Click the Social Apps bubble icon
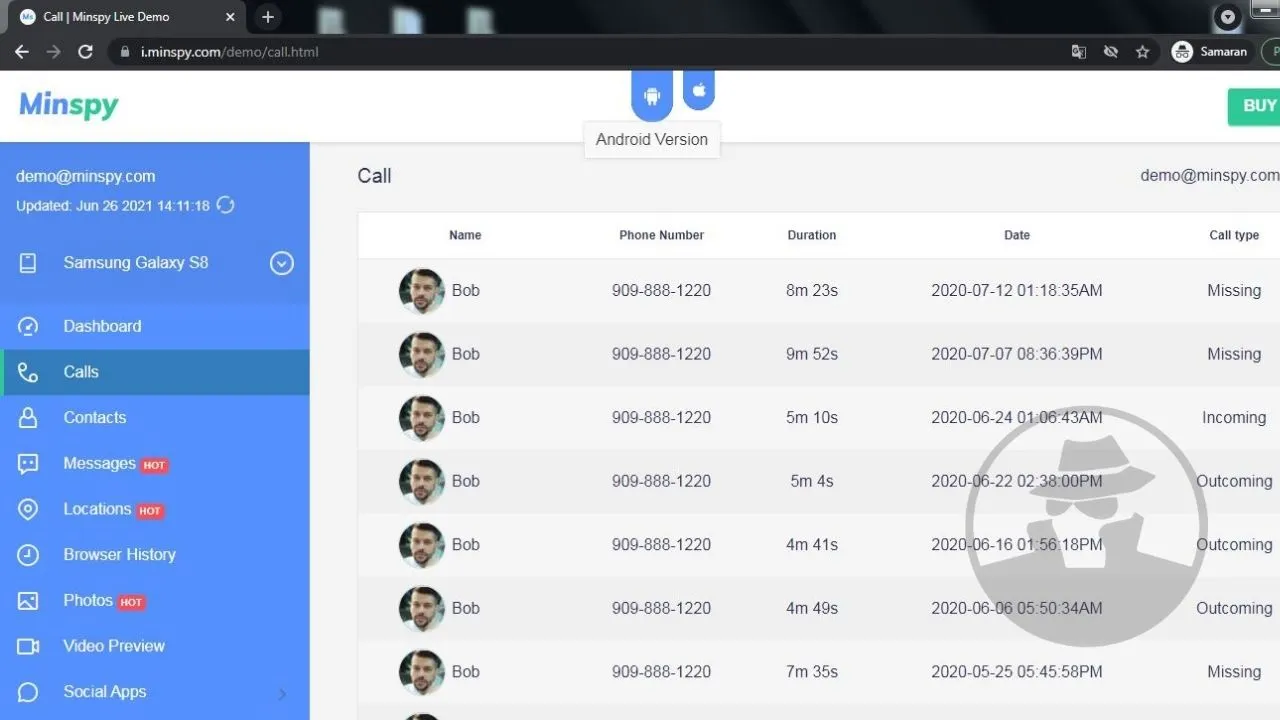 28,692
